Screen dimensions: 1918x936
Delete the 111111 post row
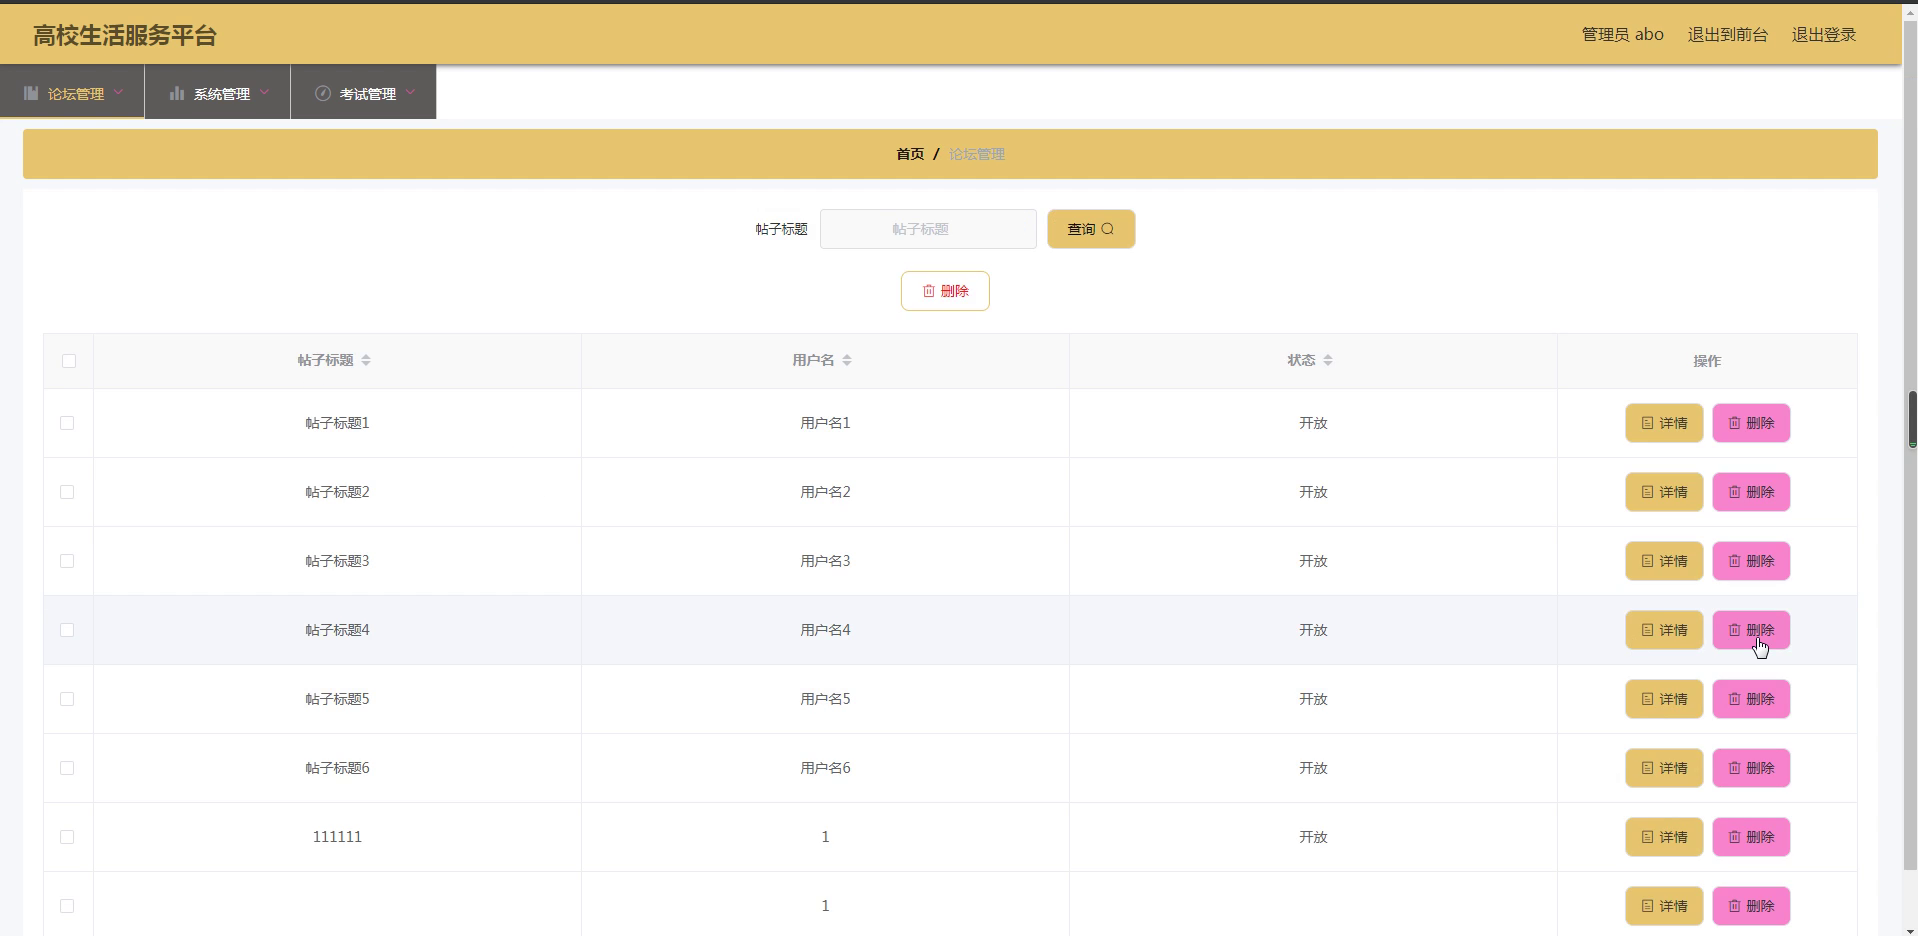tap(1751, 837)
